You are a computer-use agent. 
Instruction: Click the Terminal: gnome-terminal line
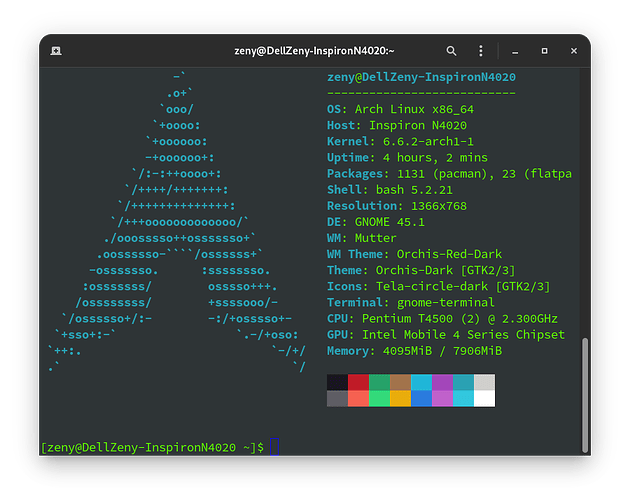click(411, 303)
